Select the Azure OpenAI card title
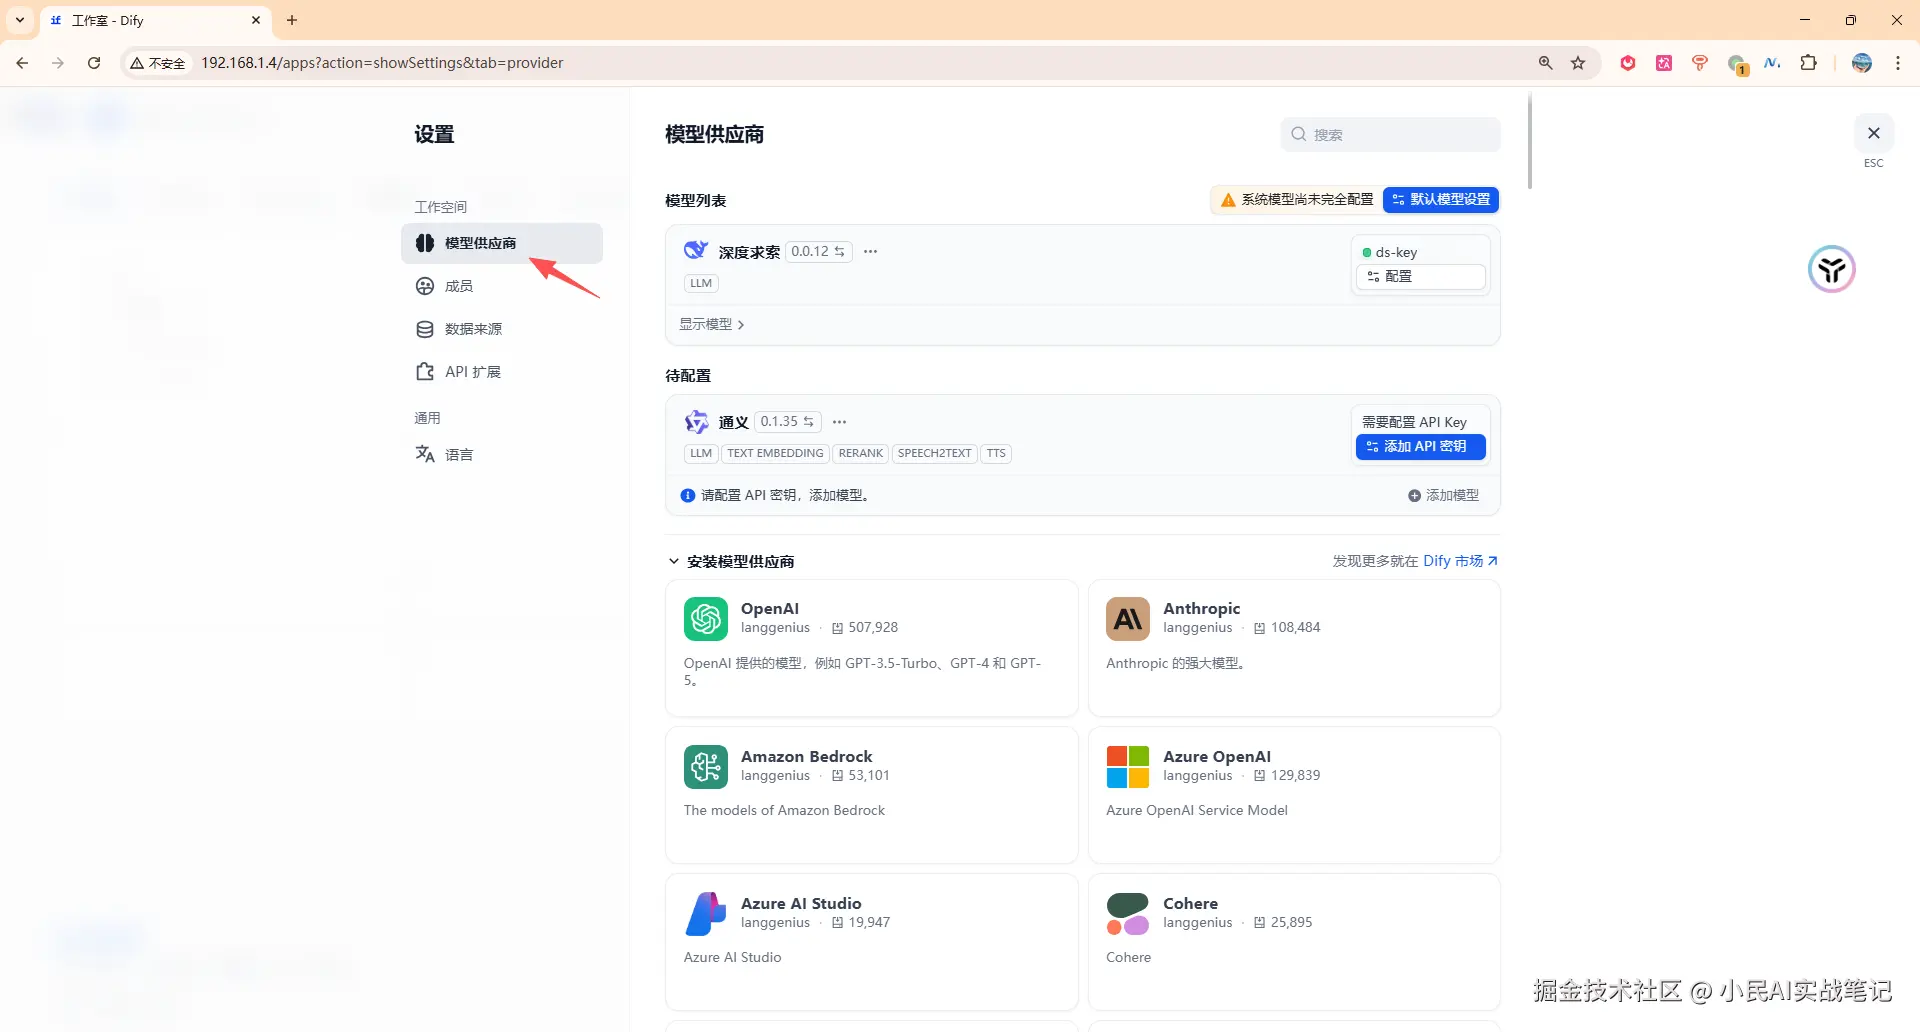Screen dimensions: 1920x1032 [1217, 757]
